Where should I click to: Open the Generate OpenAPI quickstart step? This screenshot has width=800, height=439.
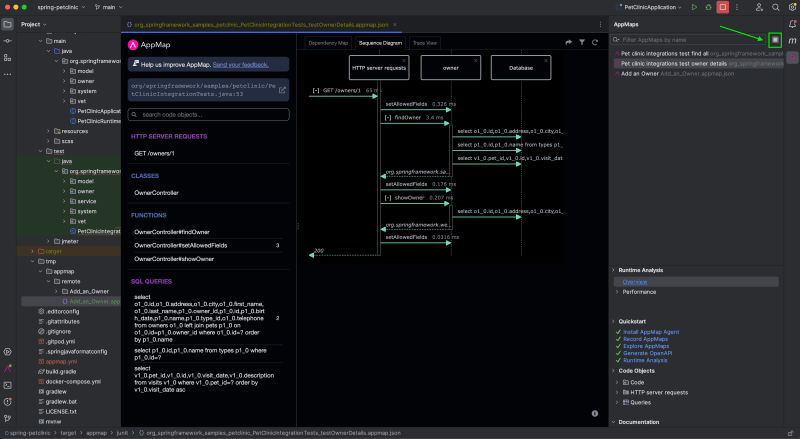[x=647, y=353]
